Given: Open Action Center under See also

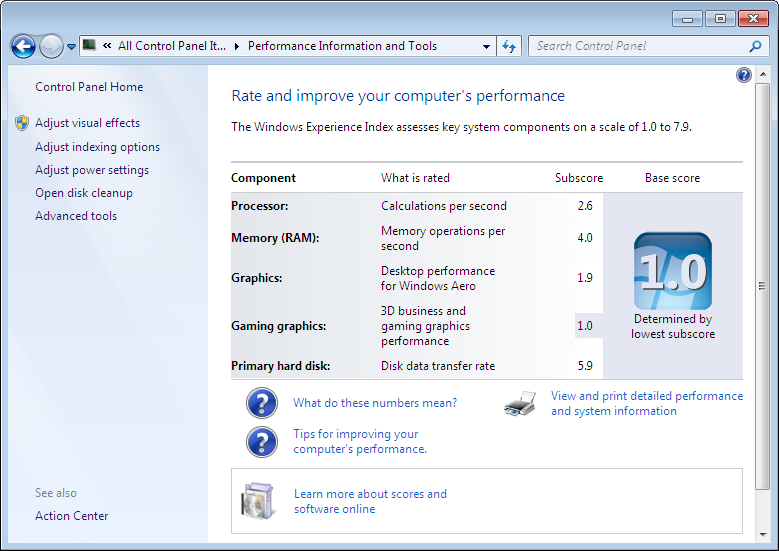Looking at the screenshot, I should pyautogui.click(x=72, y=516).
